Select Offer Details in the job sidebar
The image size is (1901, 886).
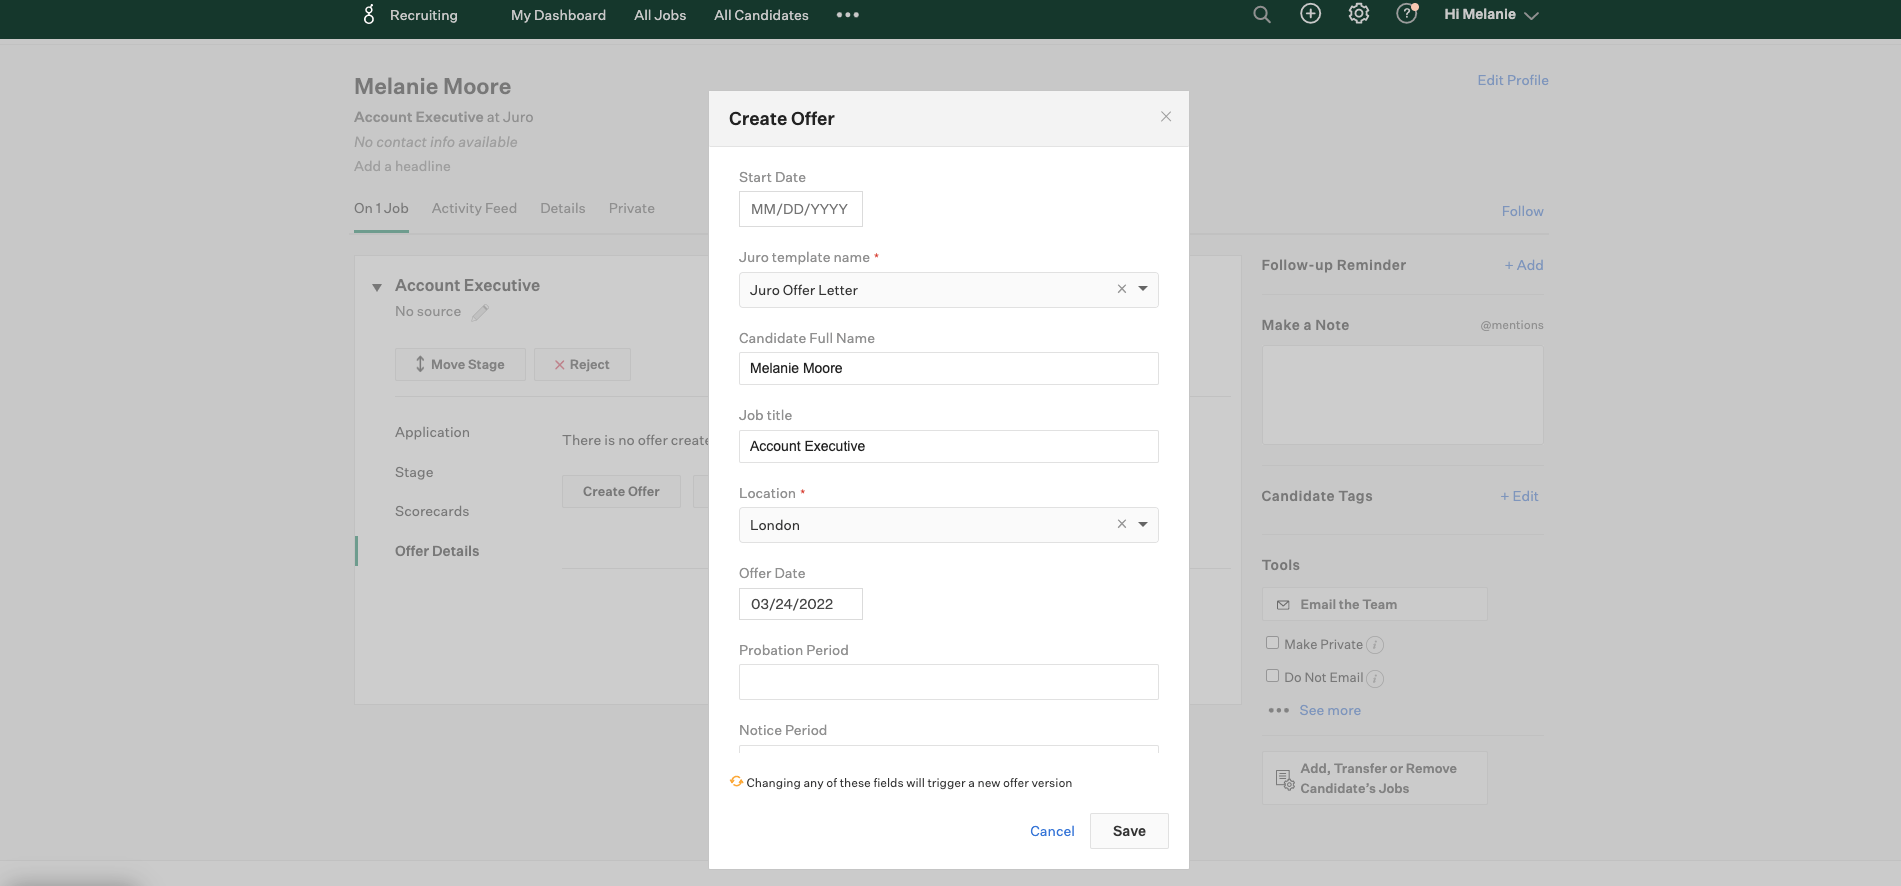(437, 551)
